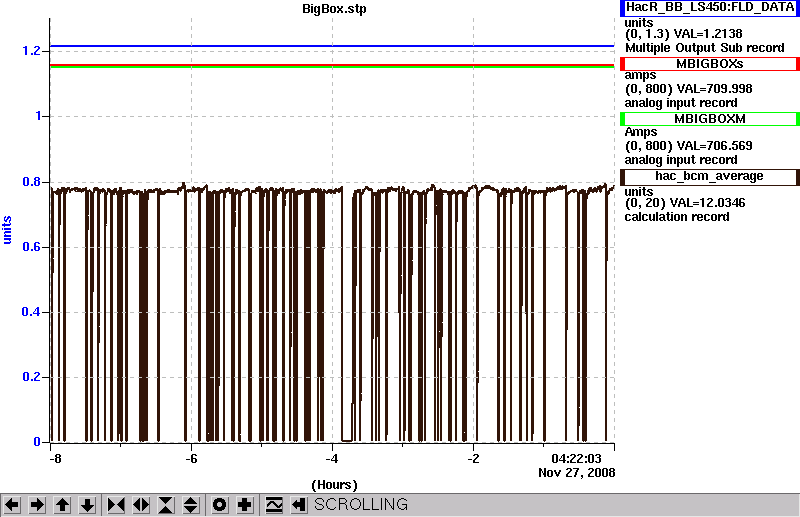Zoom out horizontally with the outward-triangles icon

pos(141,505)
